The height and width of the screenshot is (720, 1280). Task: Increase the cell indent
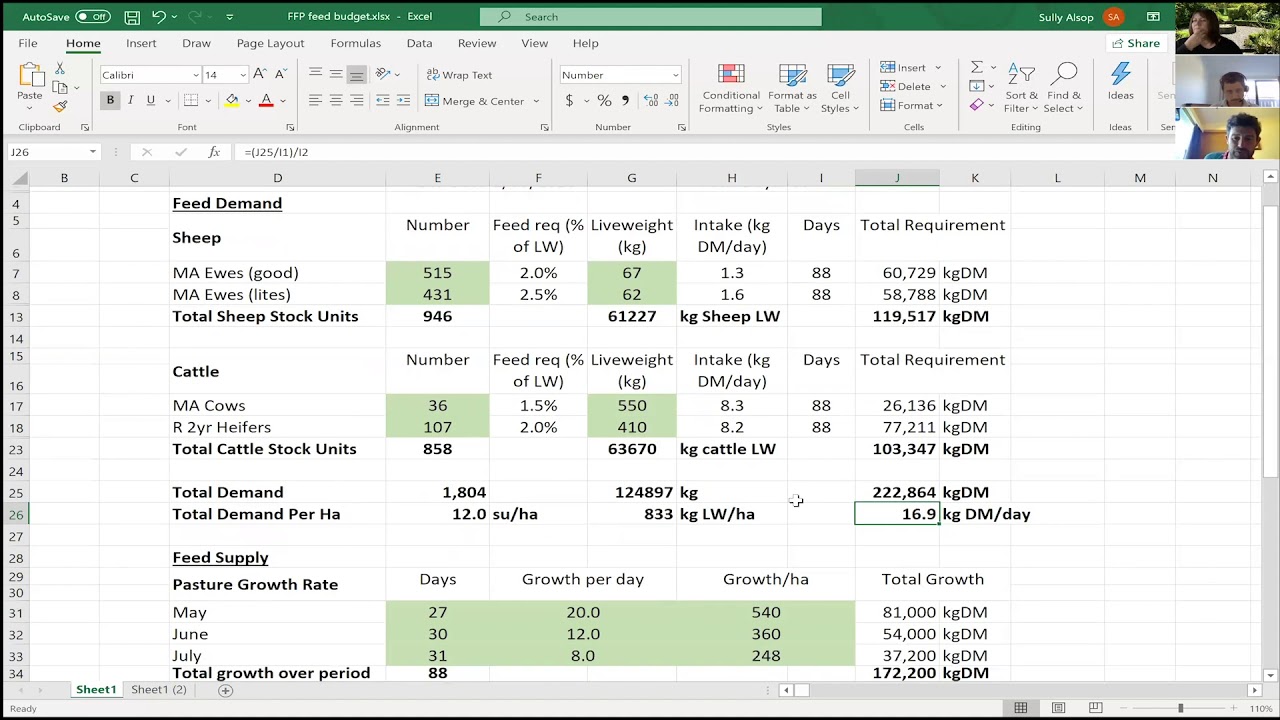[403, 101]
